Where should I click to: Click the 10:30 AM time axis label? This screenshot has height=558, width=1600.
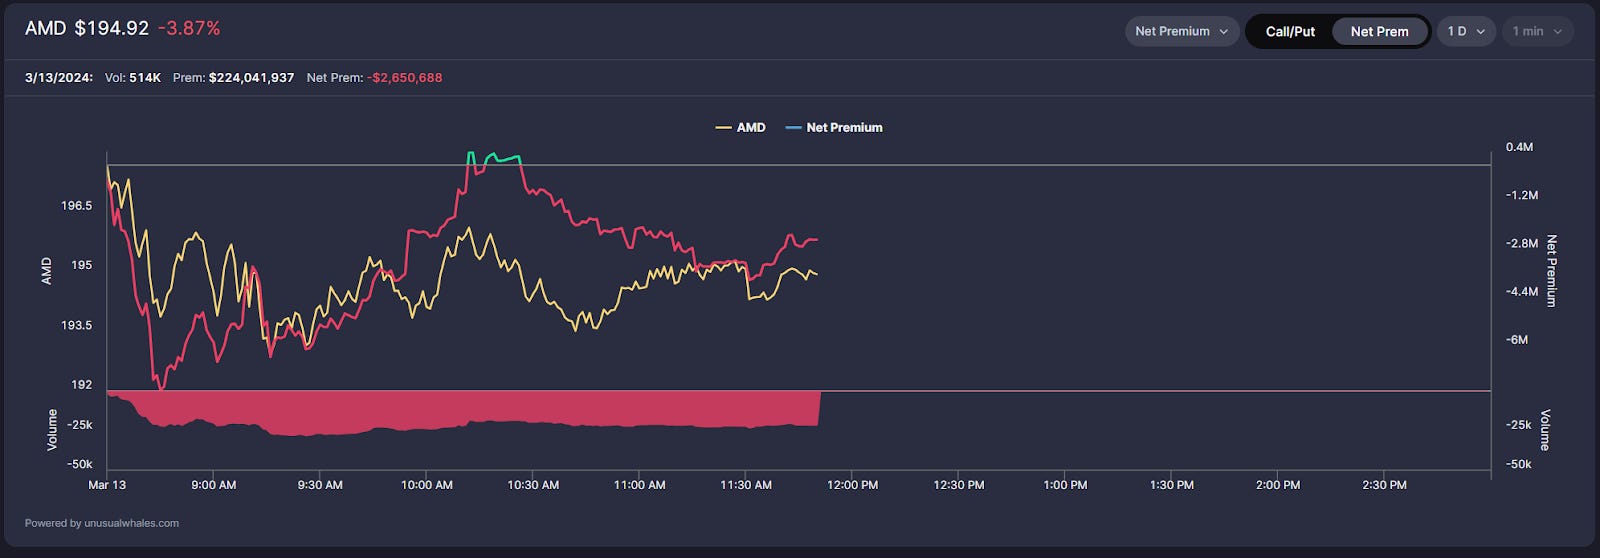pos(533,485)
